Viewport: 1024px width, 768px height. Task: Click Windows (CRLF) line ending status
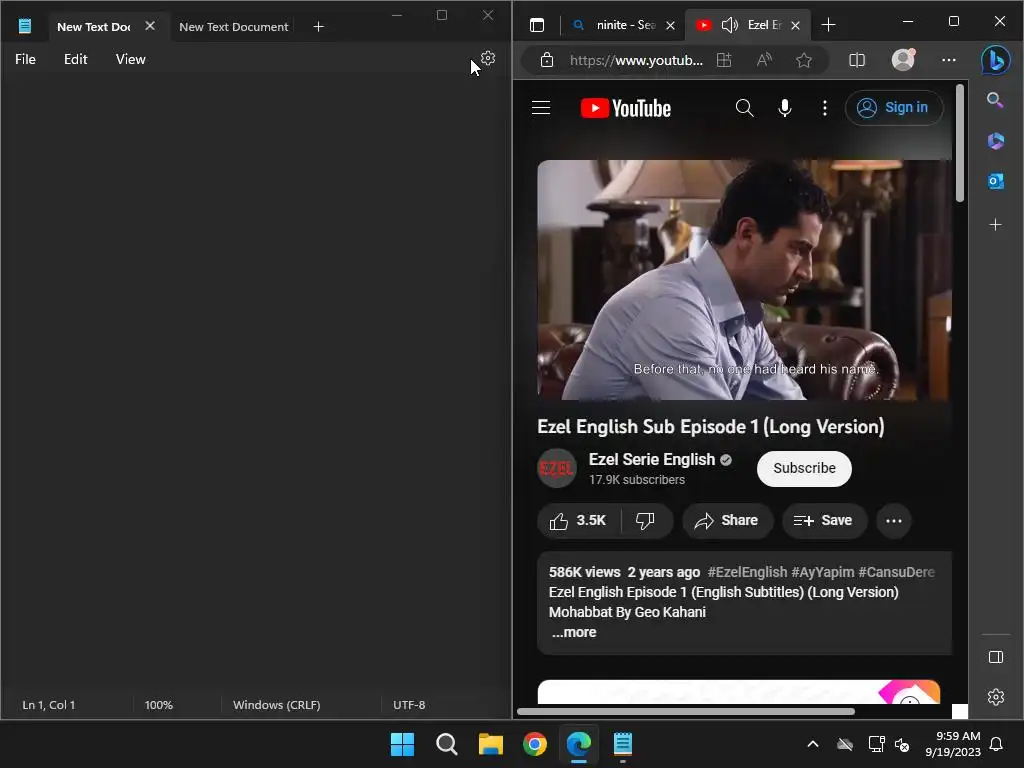point(277,705)
